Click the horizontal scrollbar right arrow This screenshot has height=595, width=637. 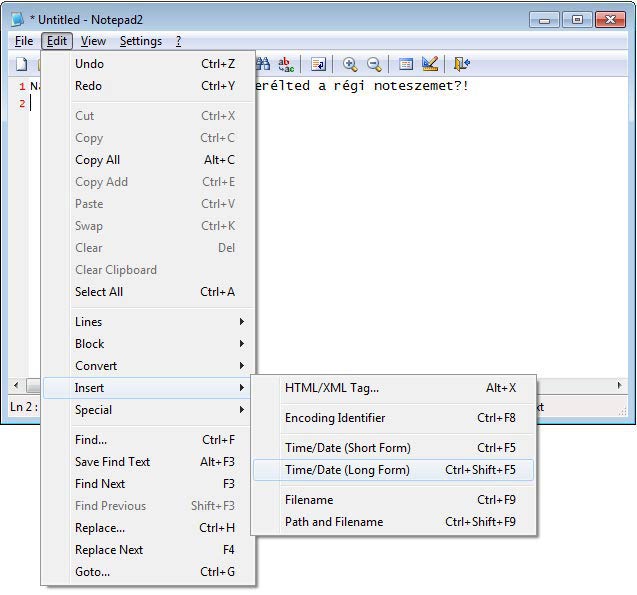click(x=619, y=385)
